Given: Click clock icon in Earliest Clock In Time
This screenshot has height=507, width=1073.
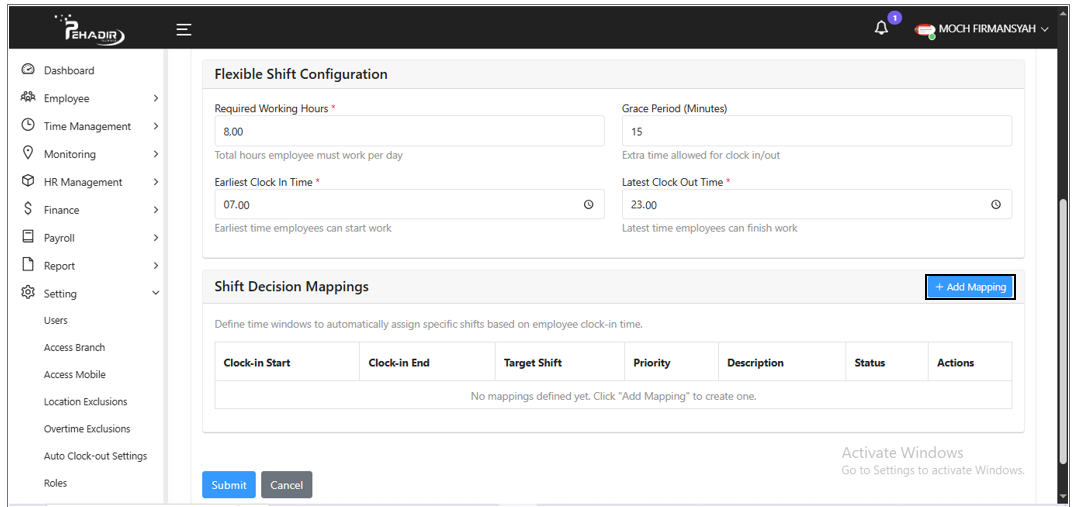Looking at the screenshot, I should pyautogui.click(x=588, y=205).
